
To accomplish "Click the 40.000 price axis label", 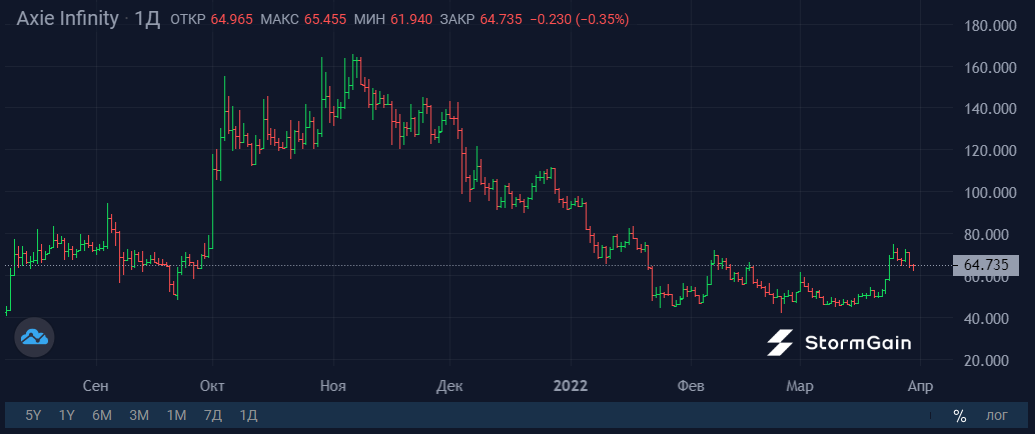I will point(989,318).
